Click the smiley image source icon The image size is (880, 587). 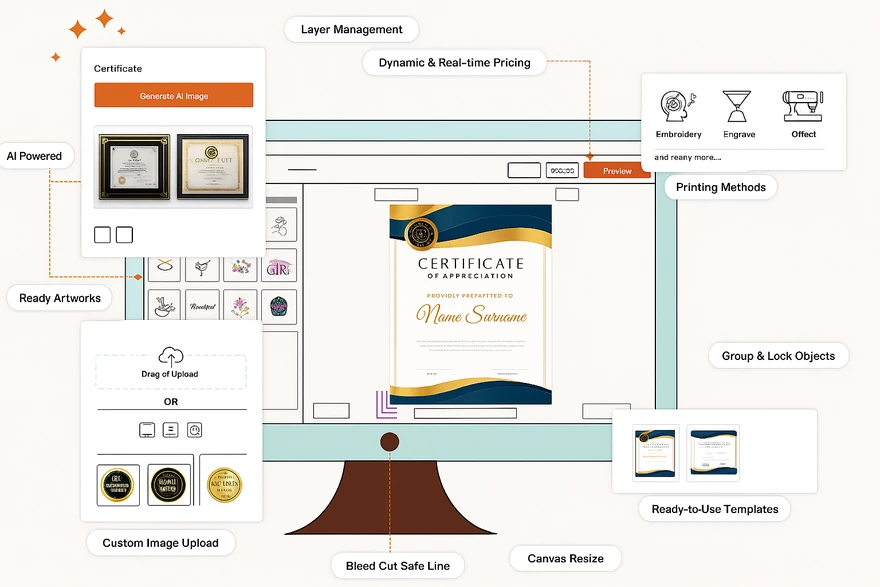tap(194, 430)
